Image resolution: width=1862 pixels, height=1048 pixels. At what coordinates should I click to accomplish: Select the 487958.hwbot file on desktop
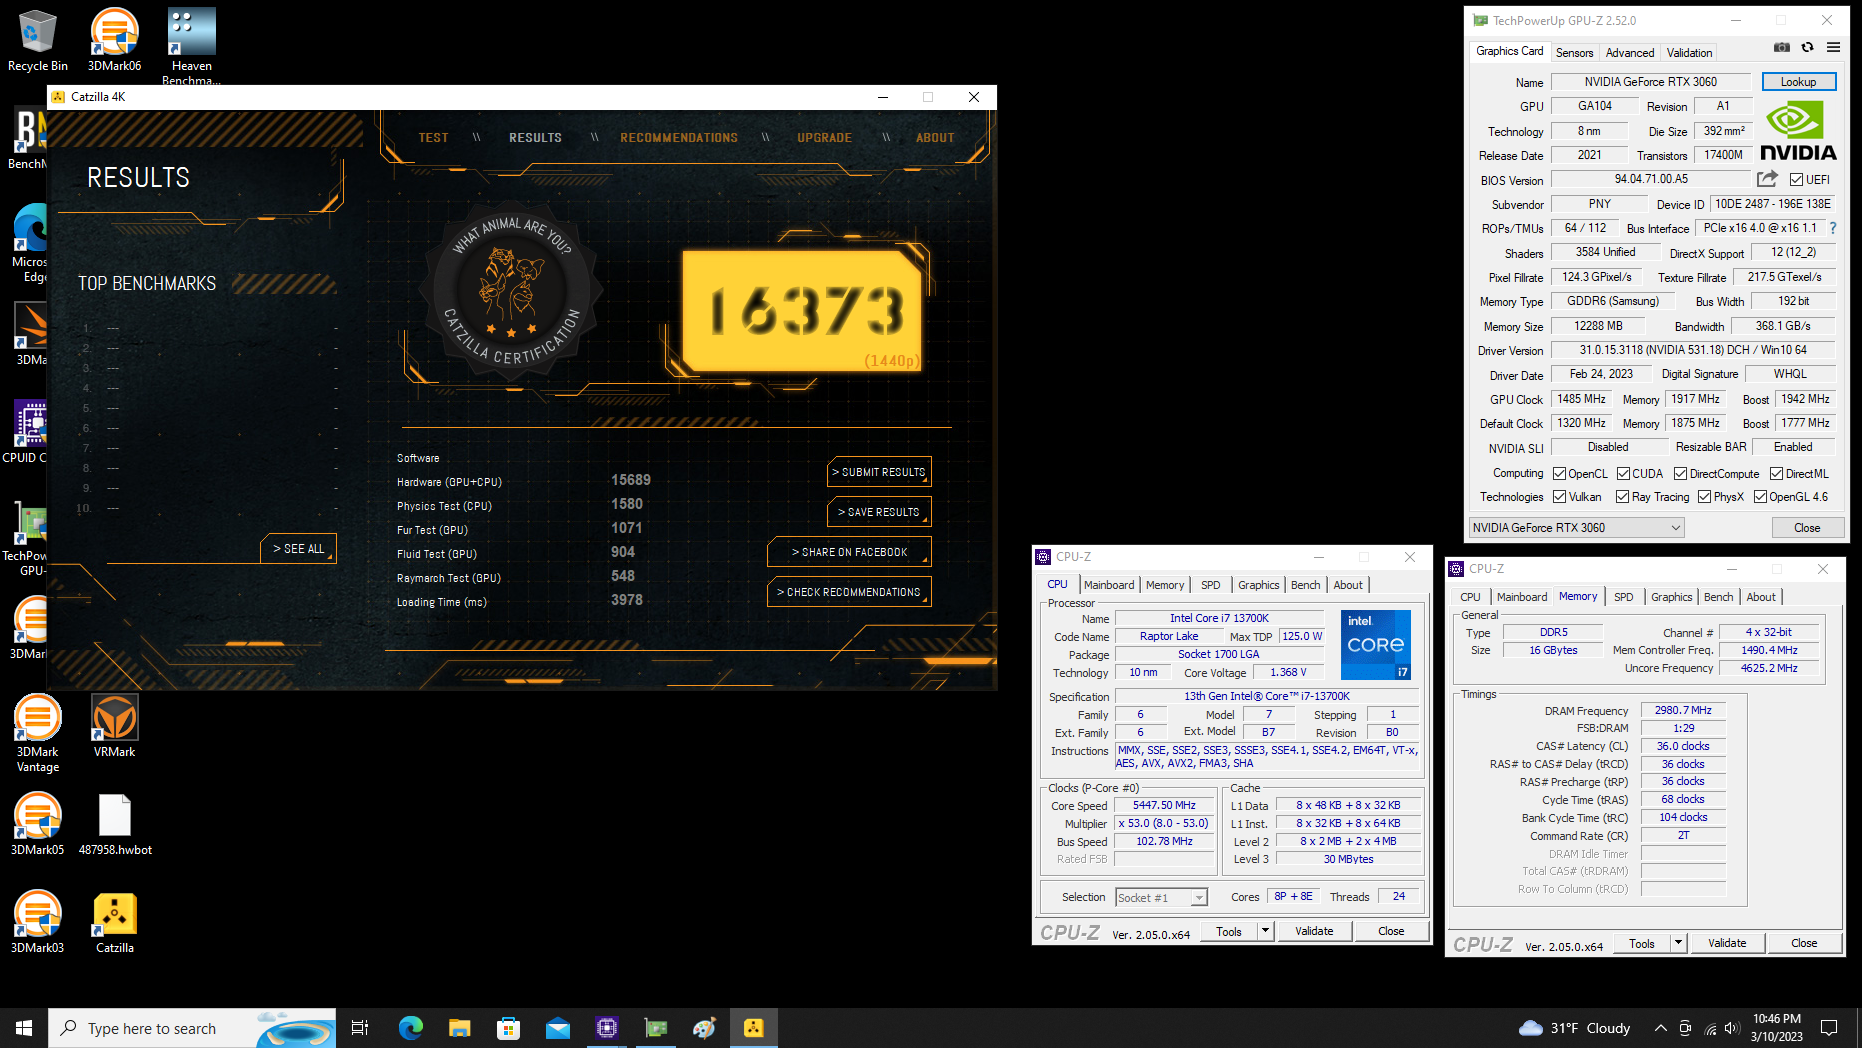tap(115, 824)
